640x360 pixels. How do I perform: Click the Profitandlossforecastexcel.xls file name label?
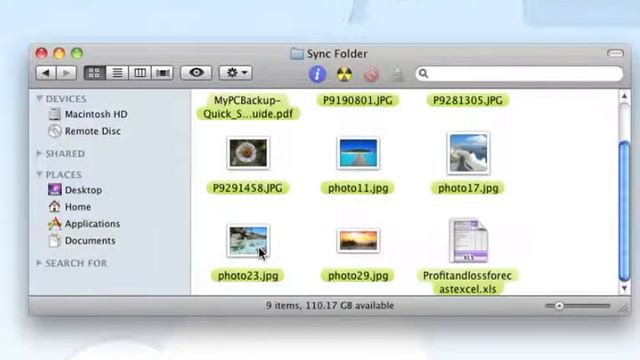[468, 282]
